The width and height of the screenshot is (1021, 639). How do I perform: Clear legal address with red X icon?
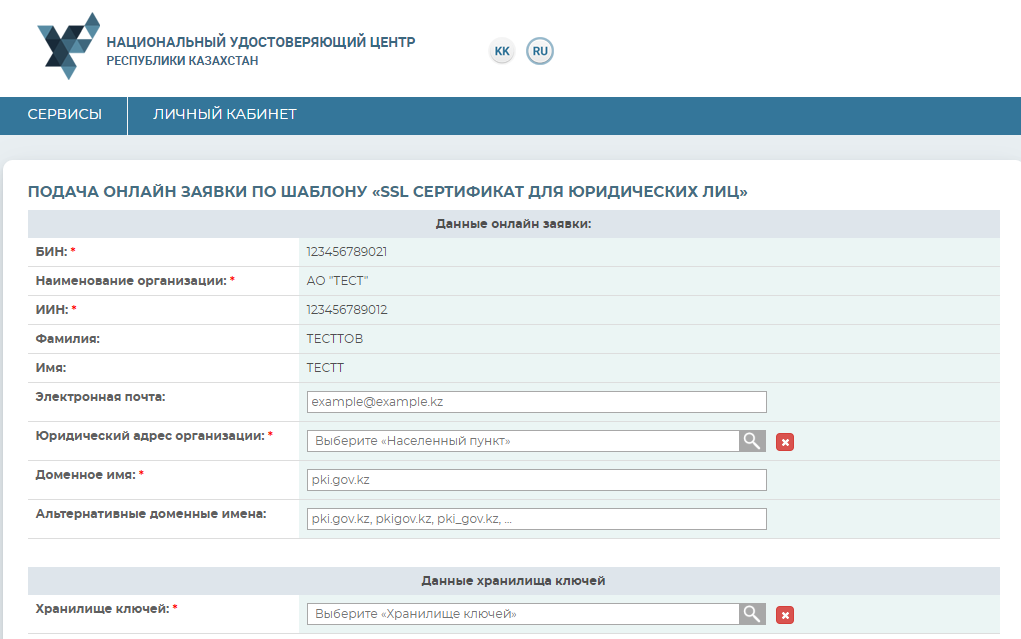pyautogui.click(x=785, y=442)
